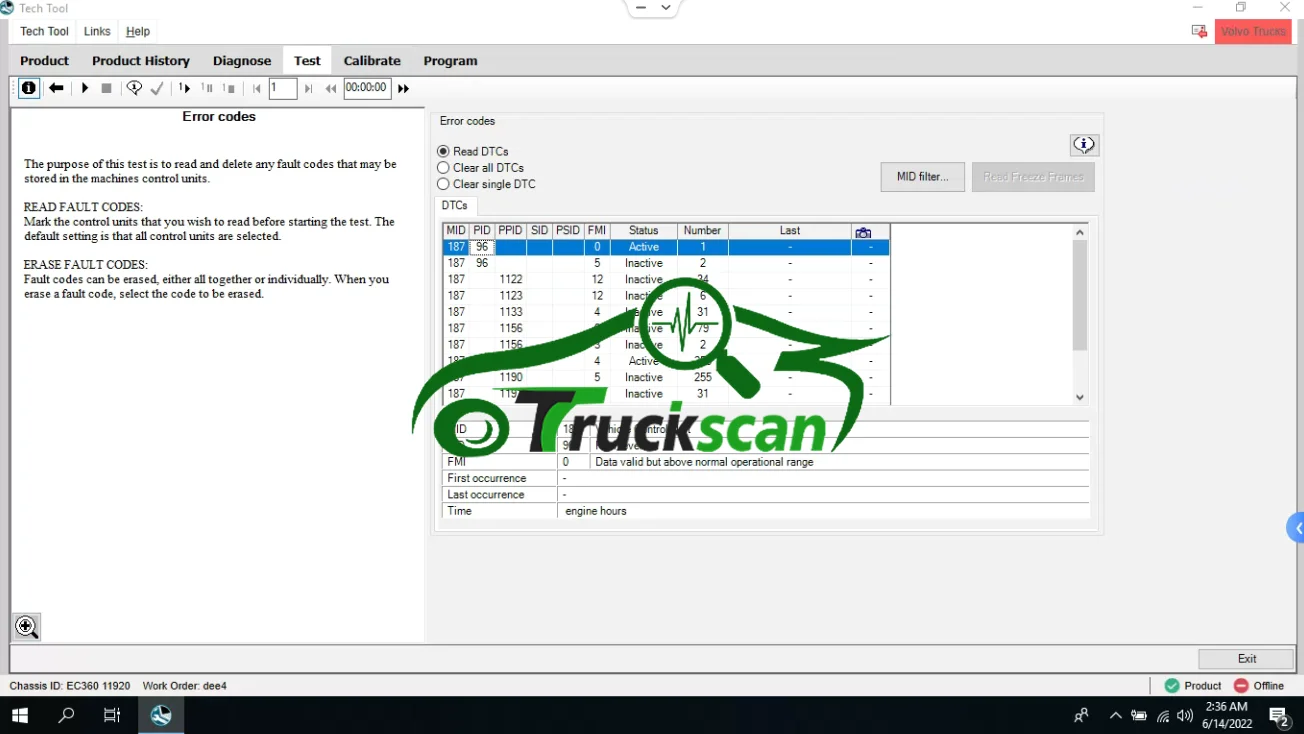
Task: Click the red Offline status icon
Action: click(x=1241, y=686)
